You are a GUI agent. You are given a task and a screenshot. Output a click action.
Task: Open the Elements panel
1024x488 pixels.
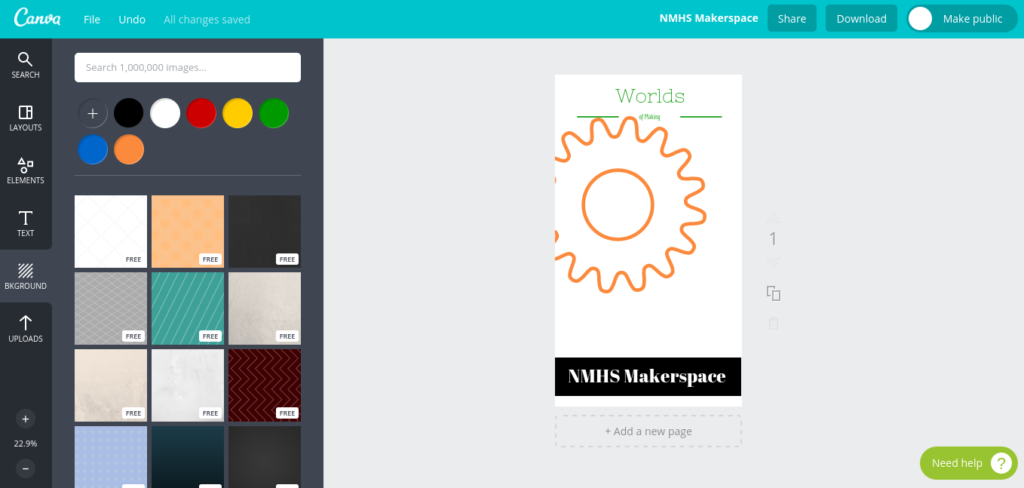[25, 171]
